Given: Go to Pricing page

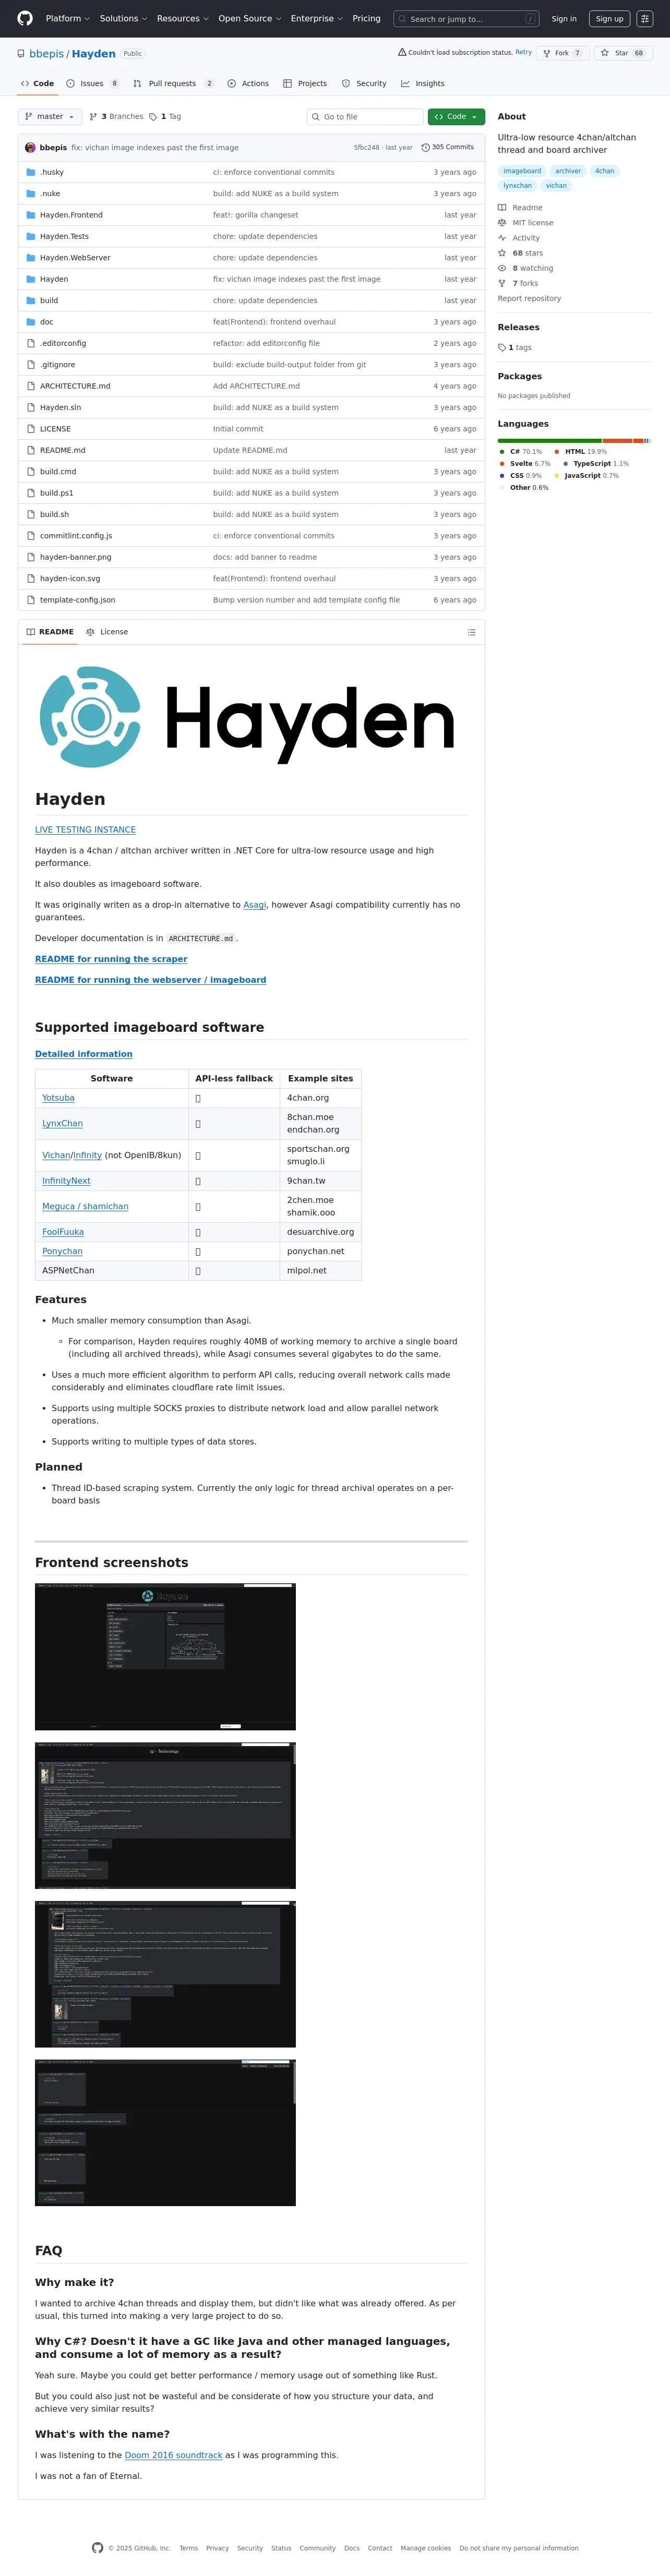Looking at the screenshot, I should [x=366, y=18].
